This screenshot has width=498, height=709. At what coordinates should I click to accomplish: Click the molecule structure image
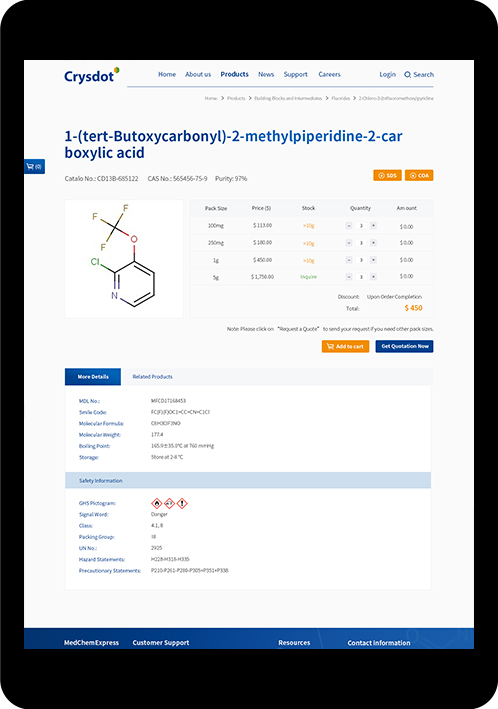click(x=124, y=259)
